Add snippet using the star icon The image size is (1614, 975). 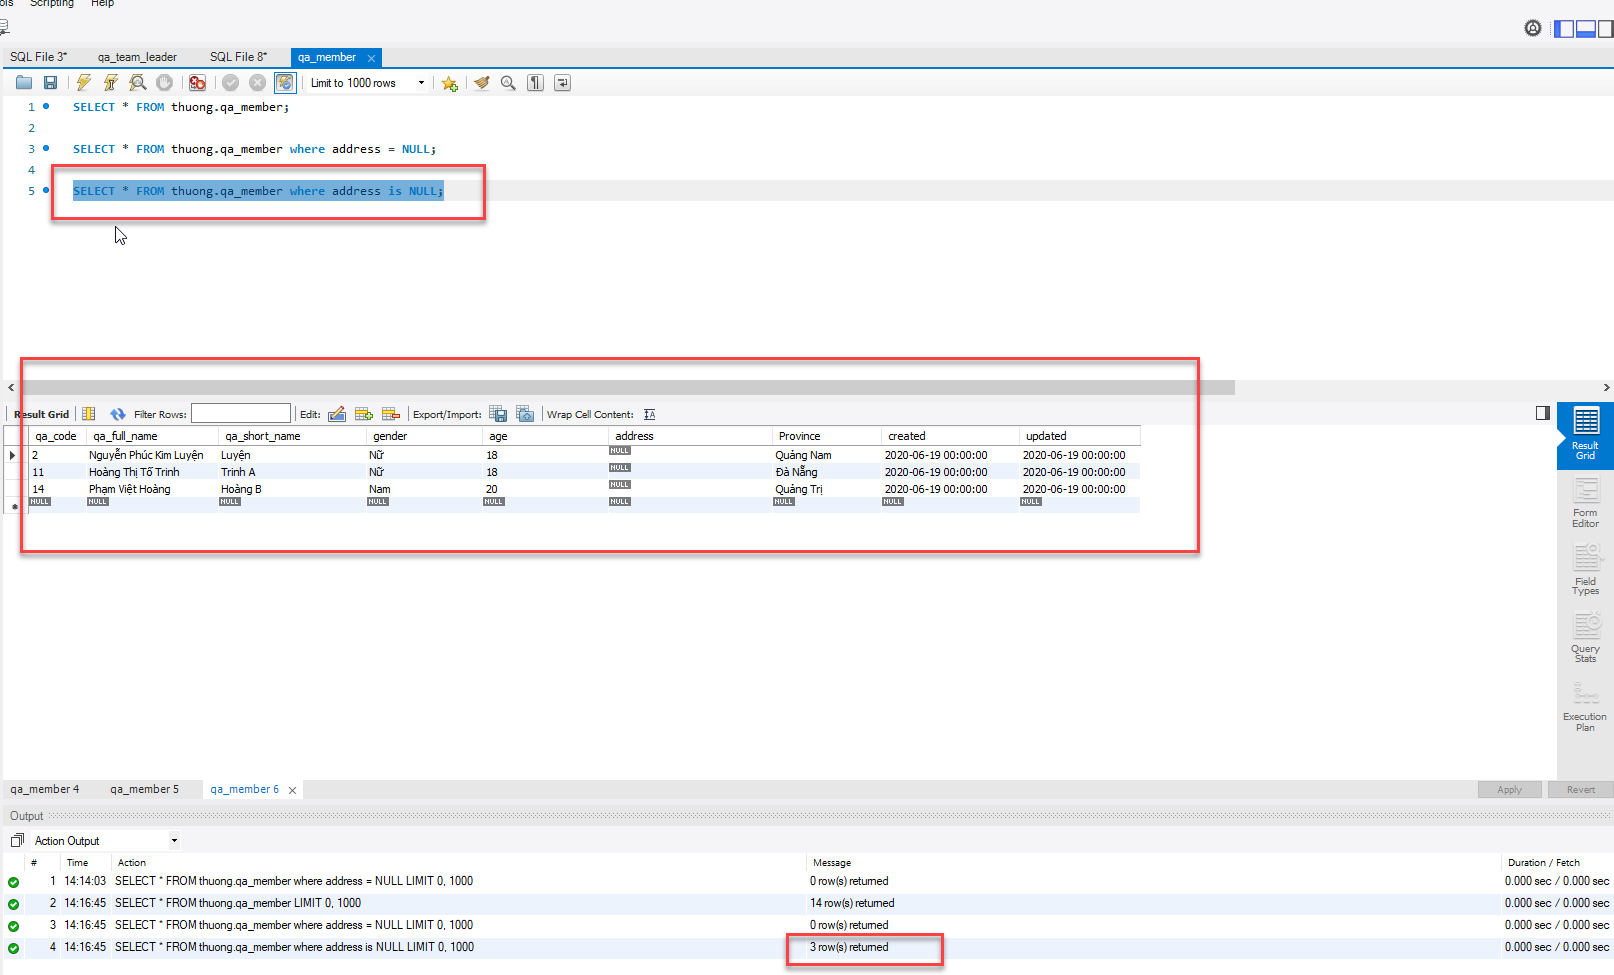(x=449, y=83)
